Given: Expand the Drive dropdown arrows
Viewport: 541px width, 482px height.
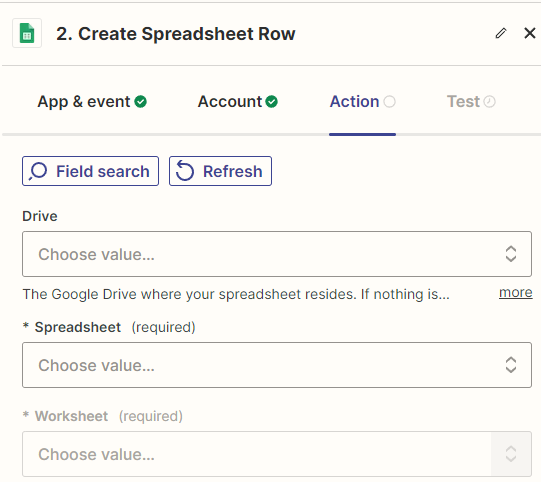Looking at the screenshot, I should click(511, 254).
